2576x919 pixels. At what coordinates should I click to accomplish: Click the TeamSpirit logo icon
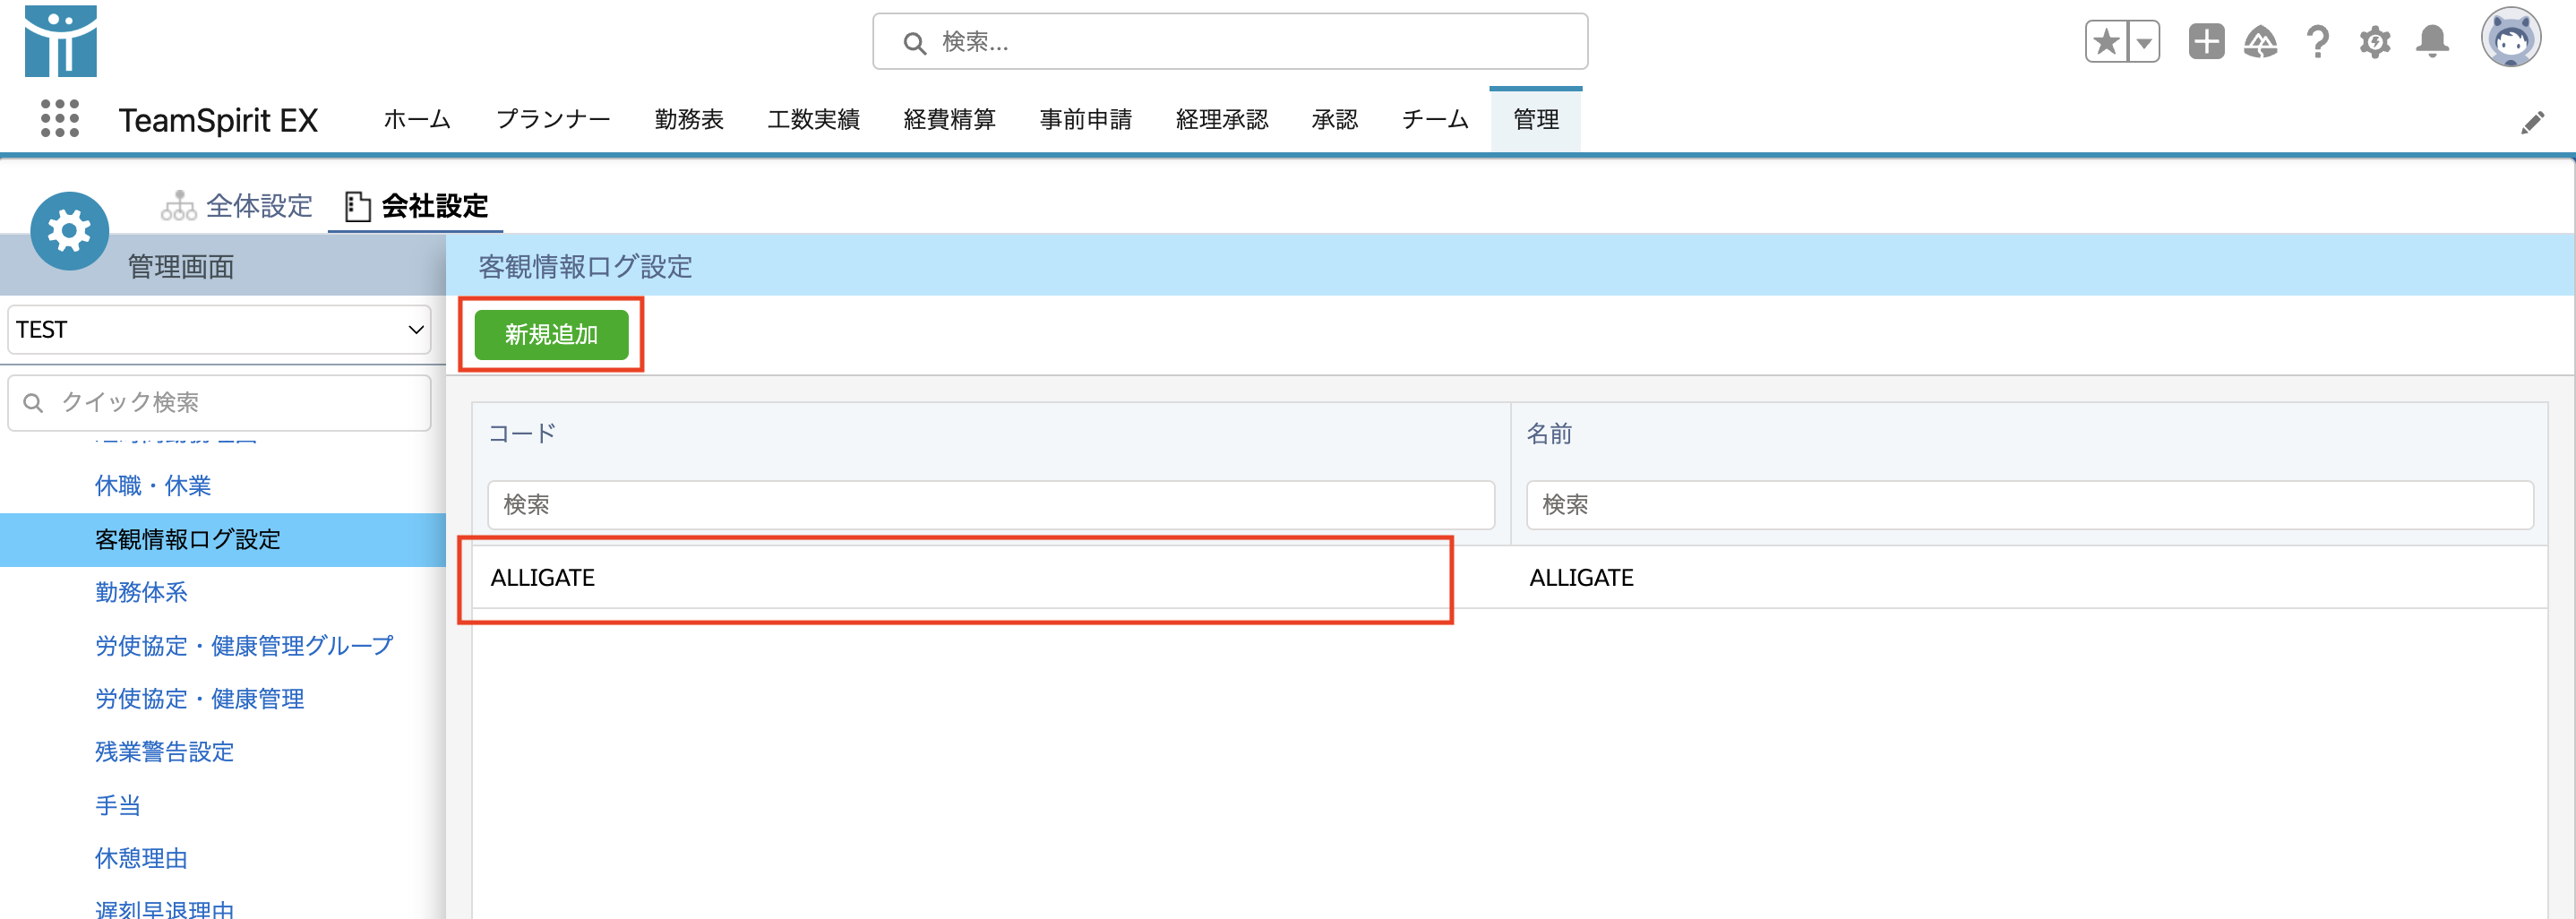[61, 41]
